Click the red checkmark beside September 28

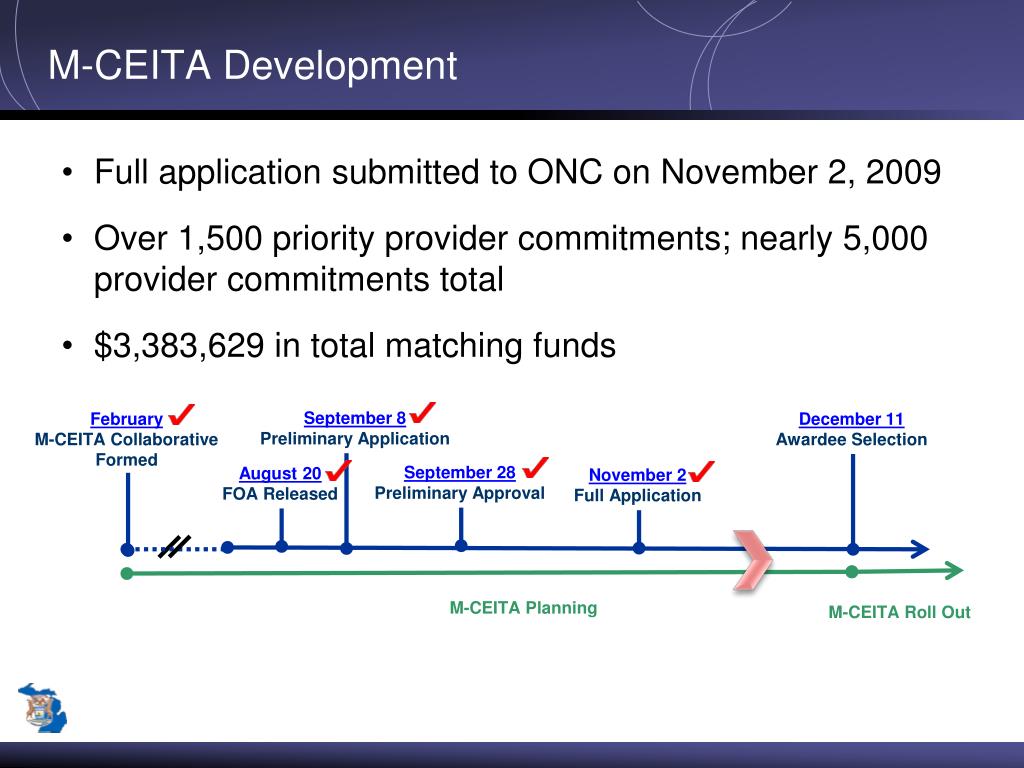[x=536, y=468]
